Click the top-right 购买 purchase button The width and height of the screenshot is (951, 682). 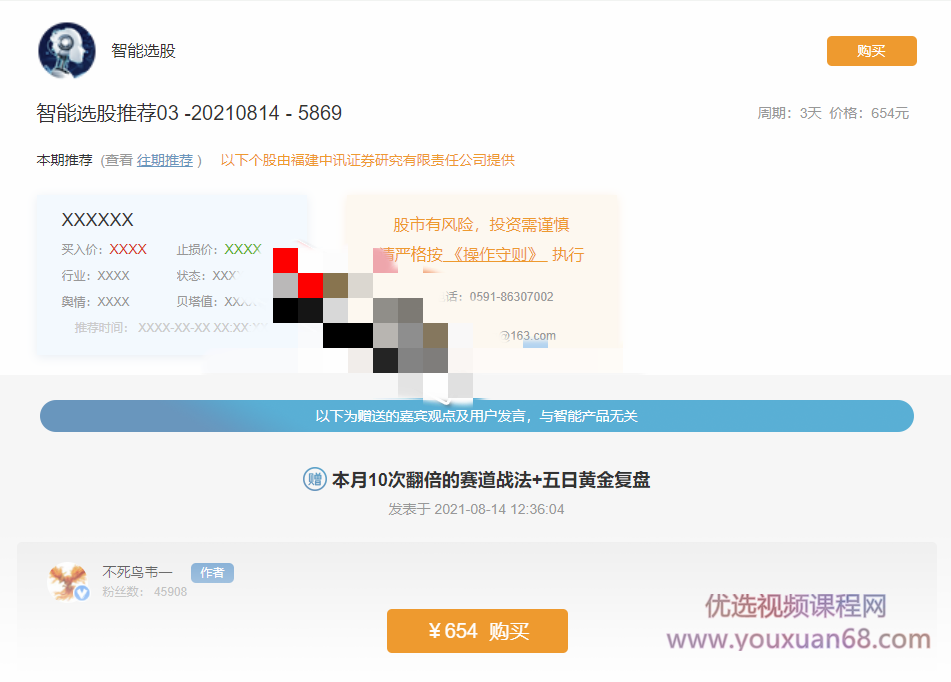pos(871,49)
